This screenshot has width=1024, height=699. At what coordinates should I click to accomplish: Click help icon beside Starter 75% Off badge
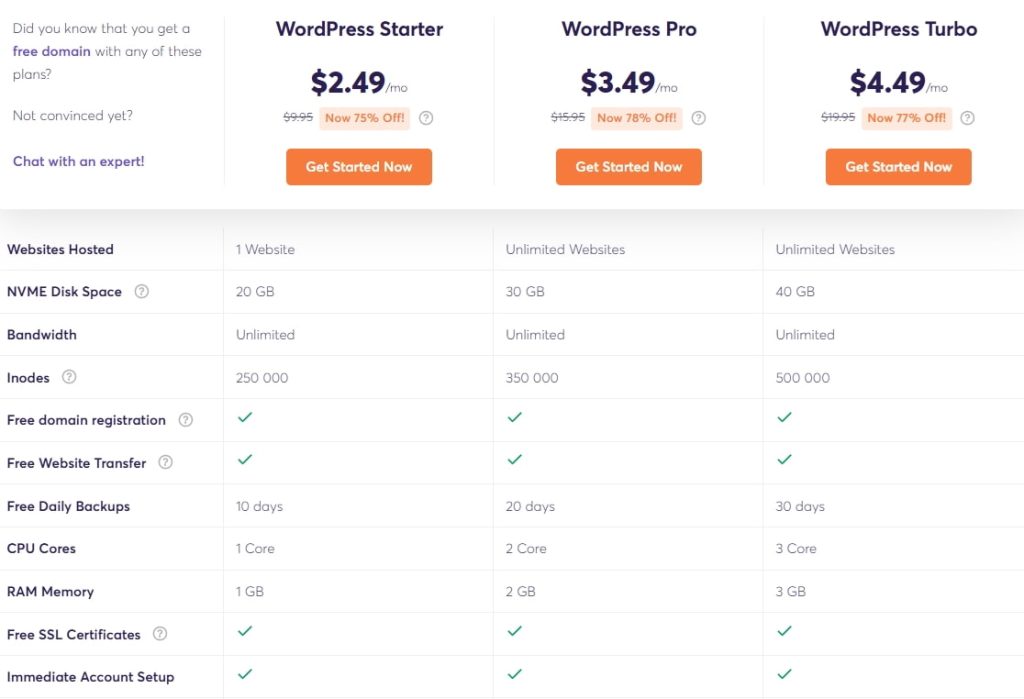point(426,118)
